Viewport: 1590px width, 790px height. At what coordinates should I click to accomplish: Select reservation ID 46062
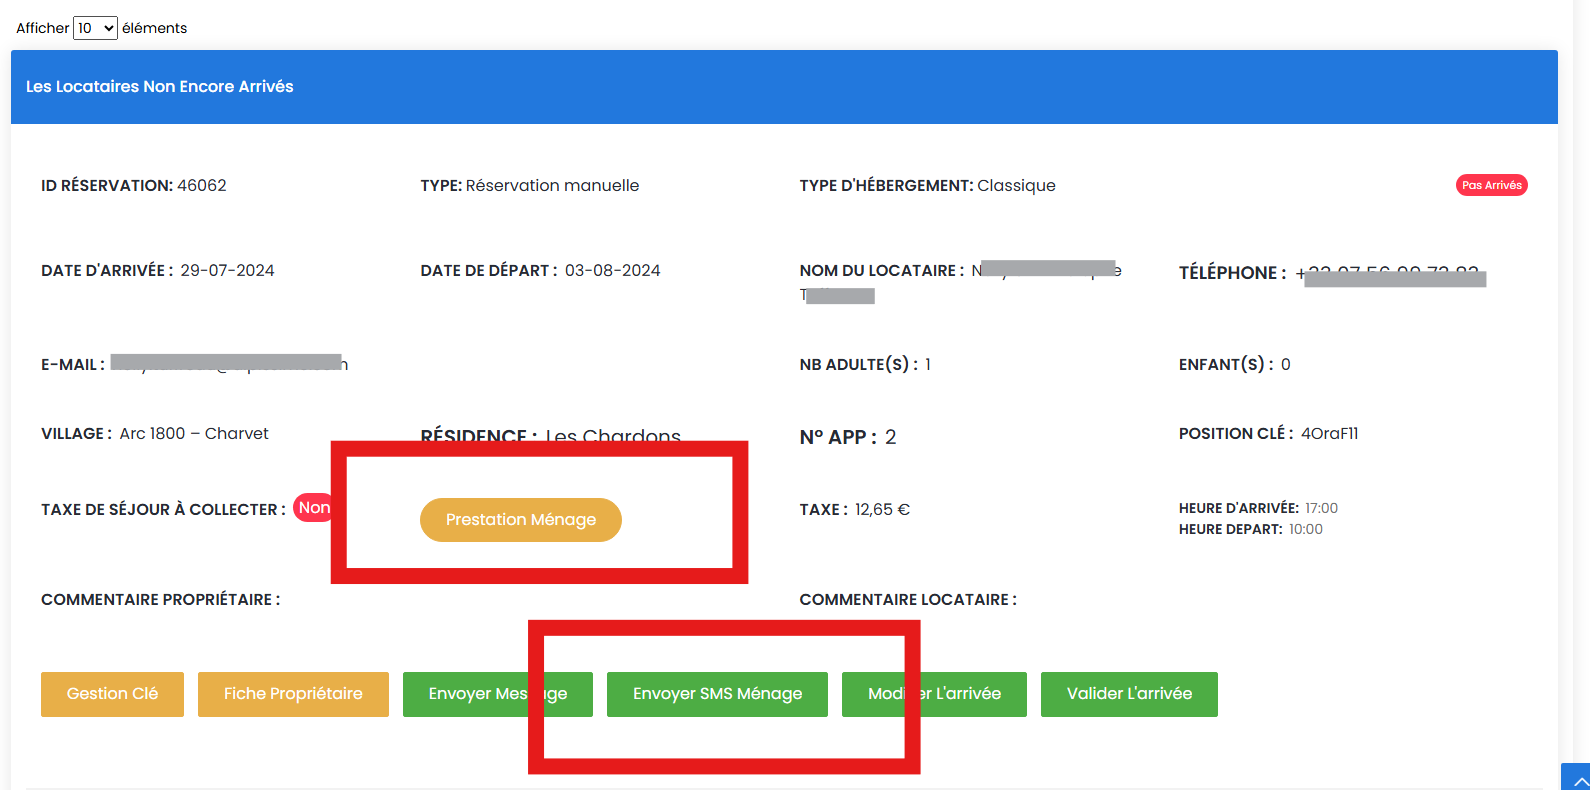(x=201, y=186)
